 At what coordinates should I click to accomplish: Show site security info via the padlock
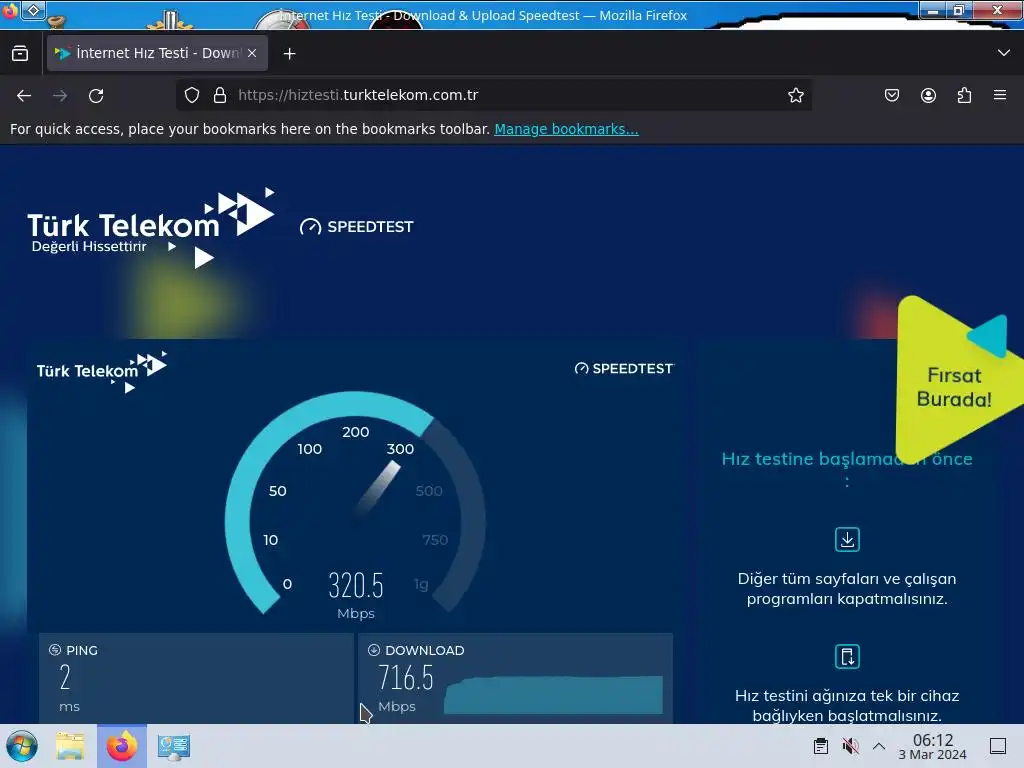pos(220,95)
